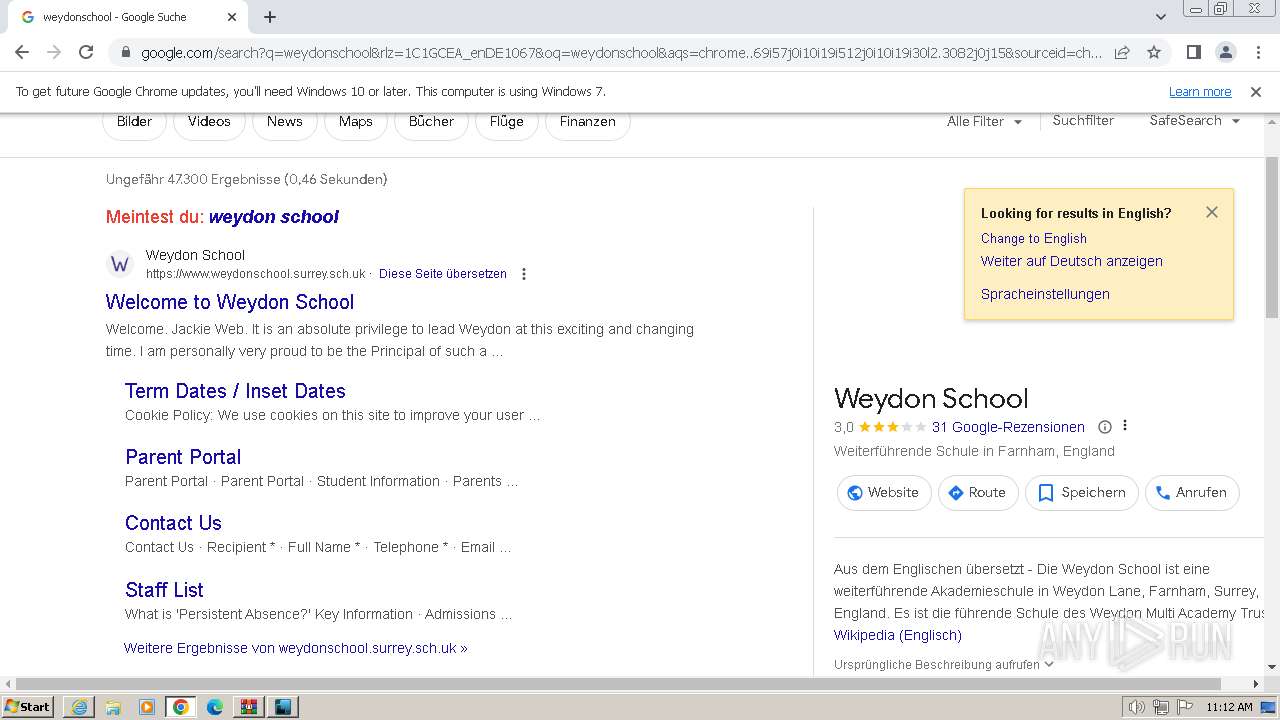Bookmark this page with star icon
Screen dimensions: 1280x720
(x=1154, y=52)
